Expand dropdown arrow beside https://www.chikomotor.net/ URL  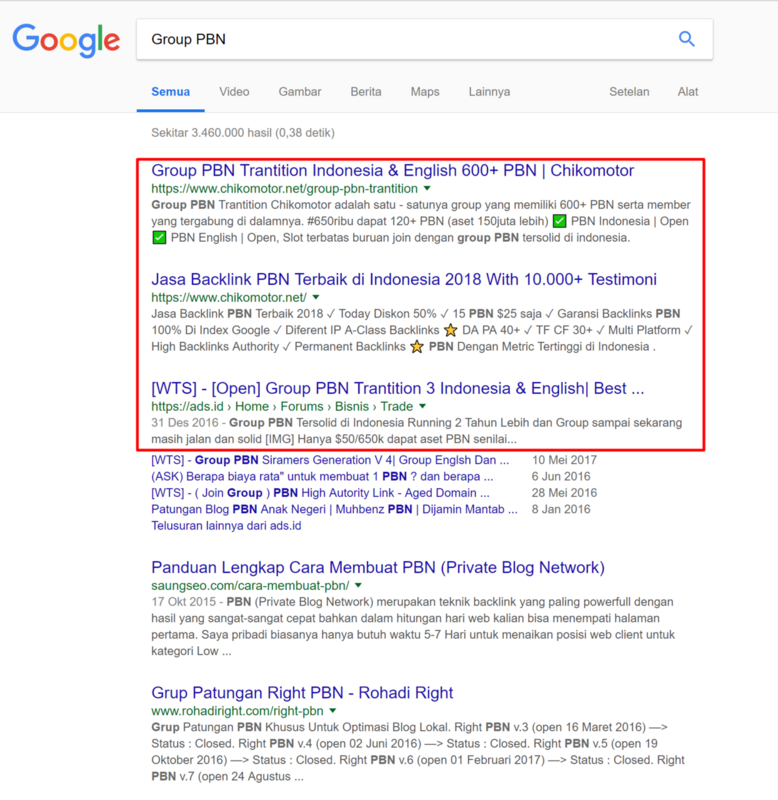pyautogui.click(x=316, y=297)
